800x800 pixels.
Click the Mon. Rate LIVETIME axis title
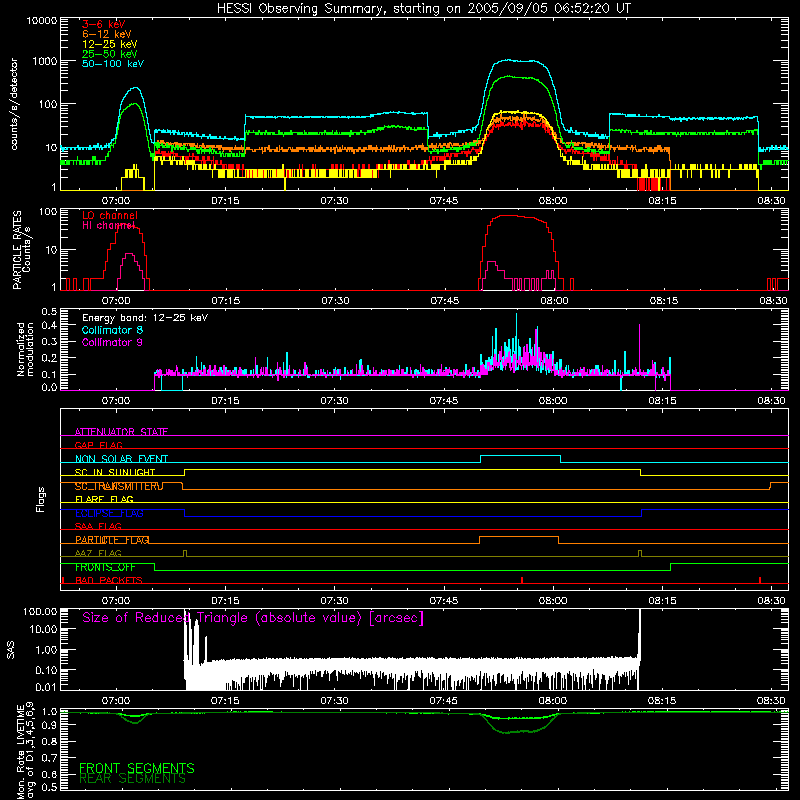click(x=25, y=751)
